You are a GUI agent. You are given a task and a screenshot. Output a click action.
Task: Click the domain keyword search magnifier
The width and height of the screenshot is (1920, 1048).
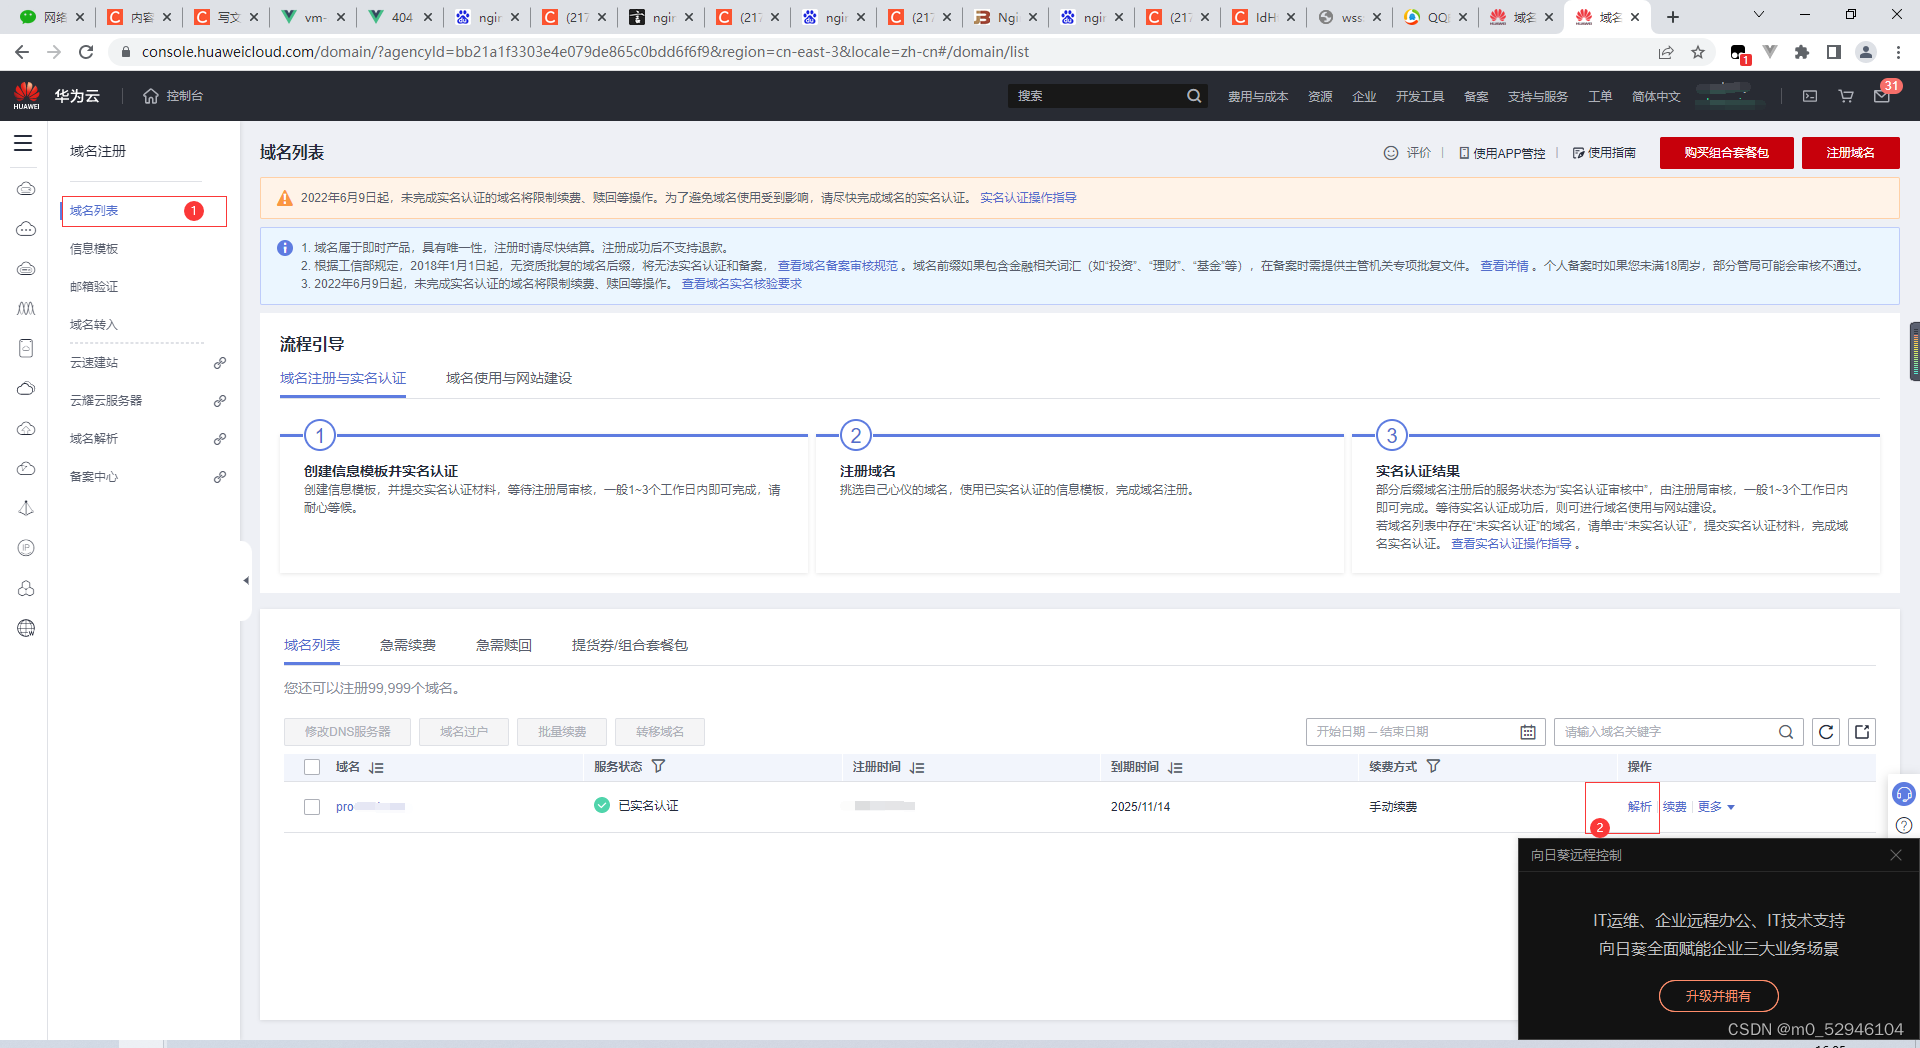pos(1786,732)
